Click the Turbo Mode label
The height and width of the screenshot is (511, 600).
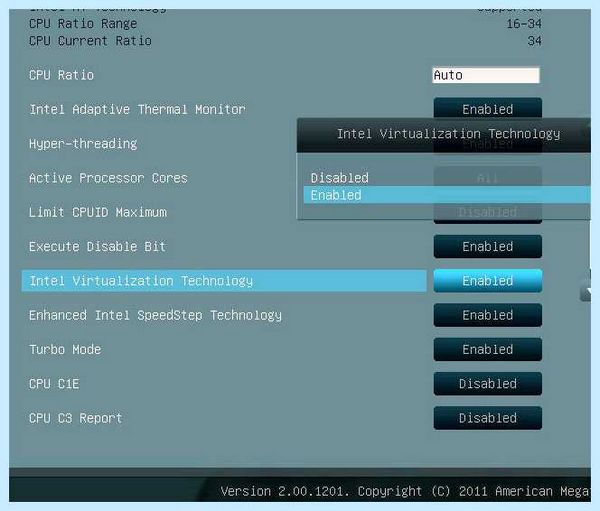click(65, 349)
